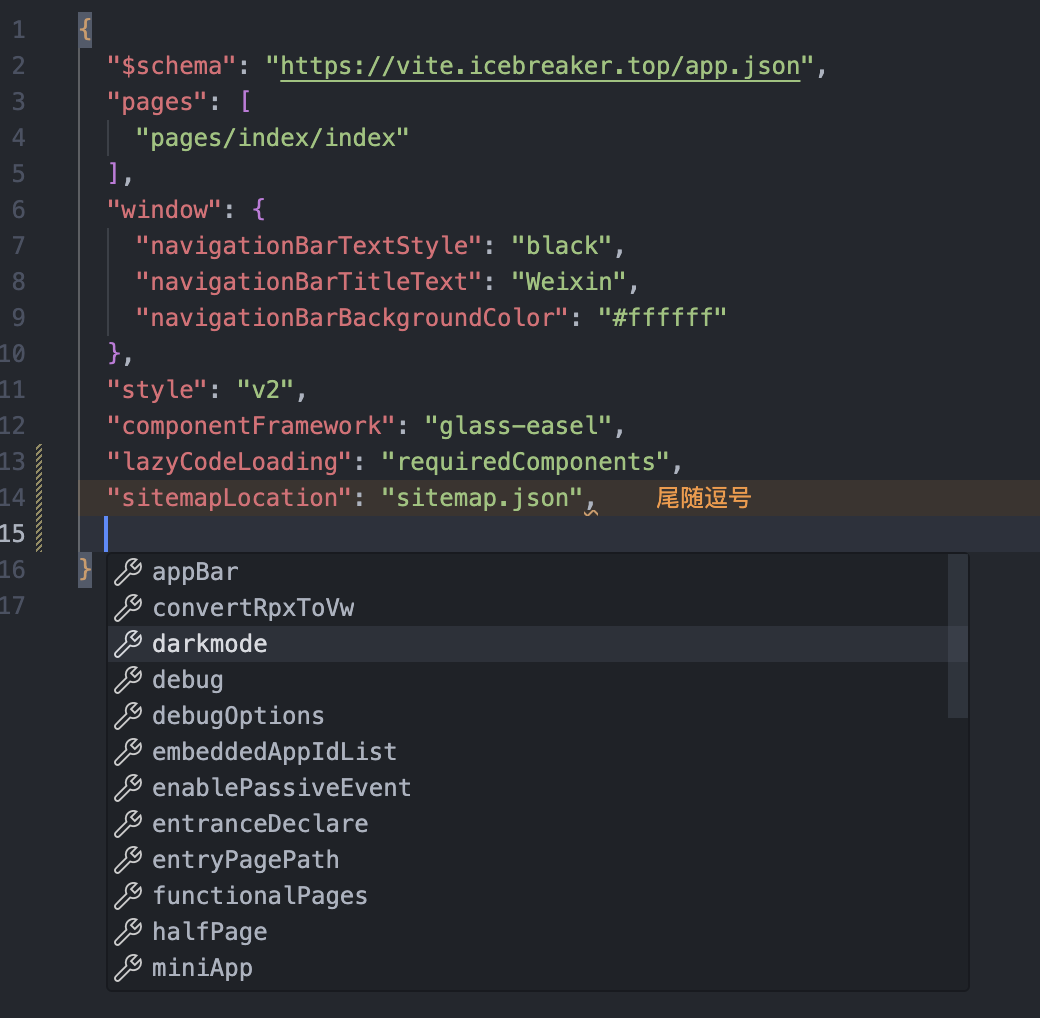
Task: Click the wrench icon beside debug
Action: click(x=127, y=680)
